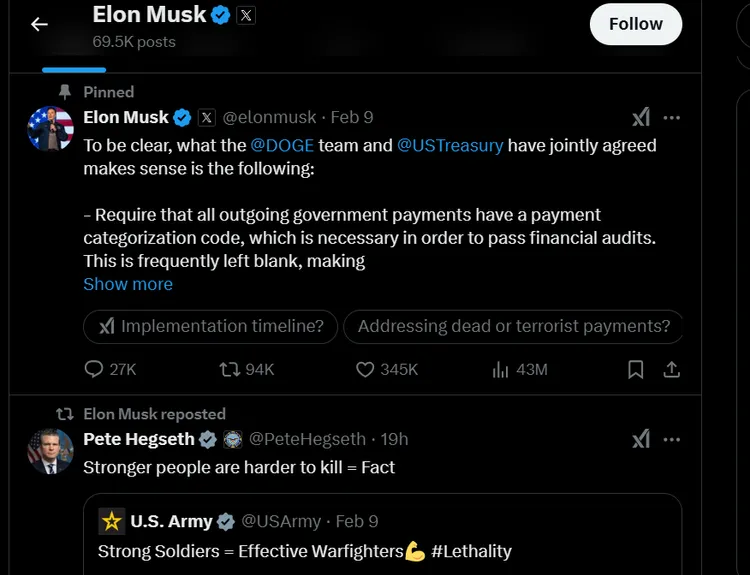The width and height of the screenshot is (750, 575).
Task: View analytics showing 43M views
Action: 502,369
